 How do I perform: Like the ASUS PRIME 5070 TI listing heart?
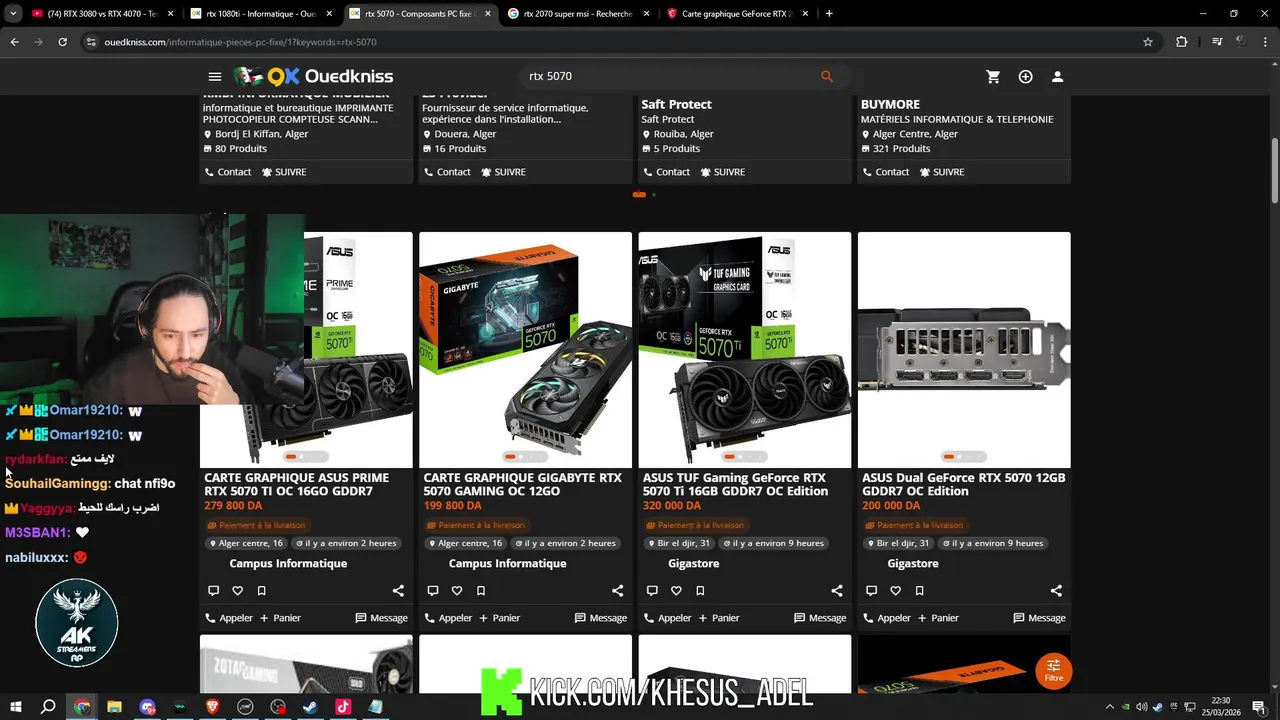click(237, 591)
